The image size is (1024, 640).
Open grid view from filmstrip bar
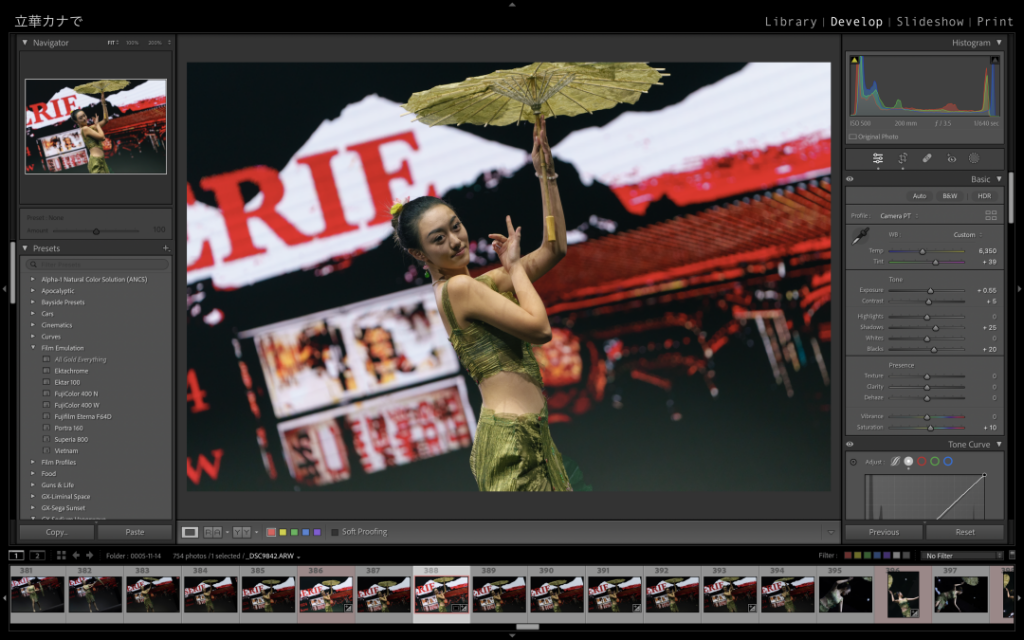click(61, 555)
